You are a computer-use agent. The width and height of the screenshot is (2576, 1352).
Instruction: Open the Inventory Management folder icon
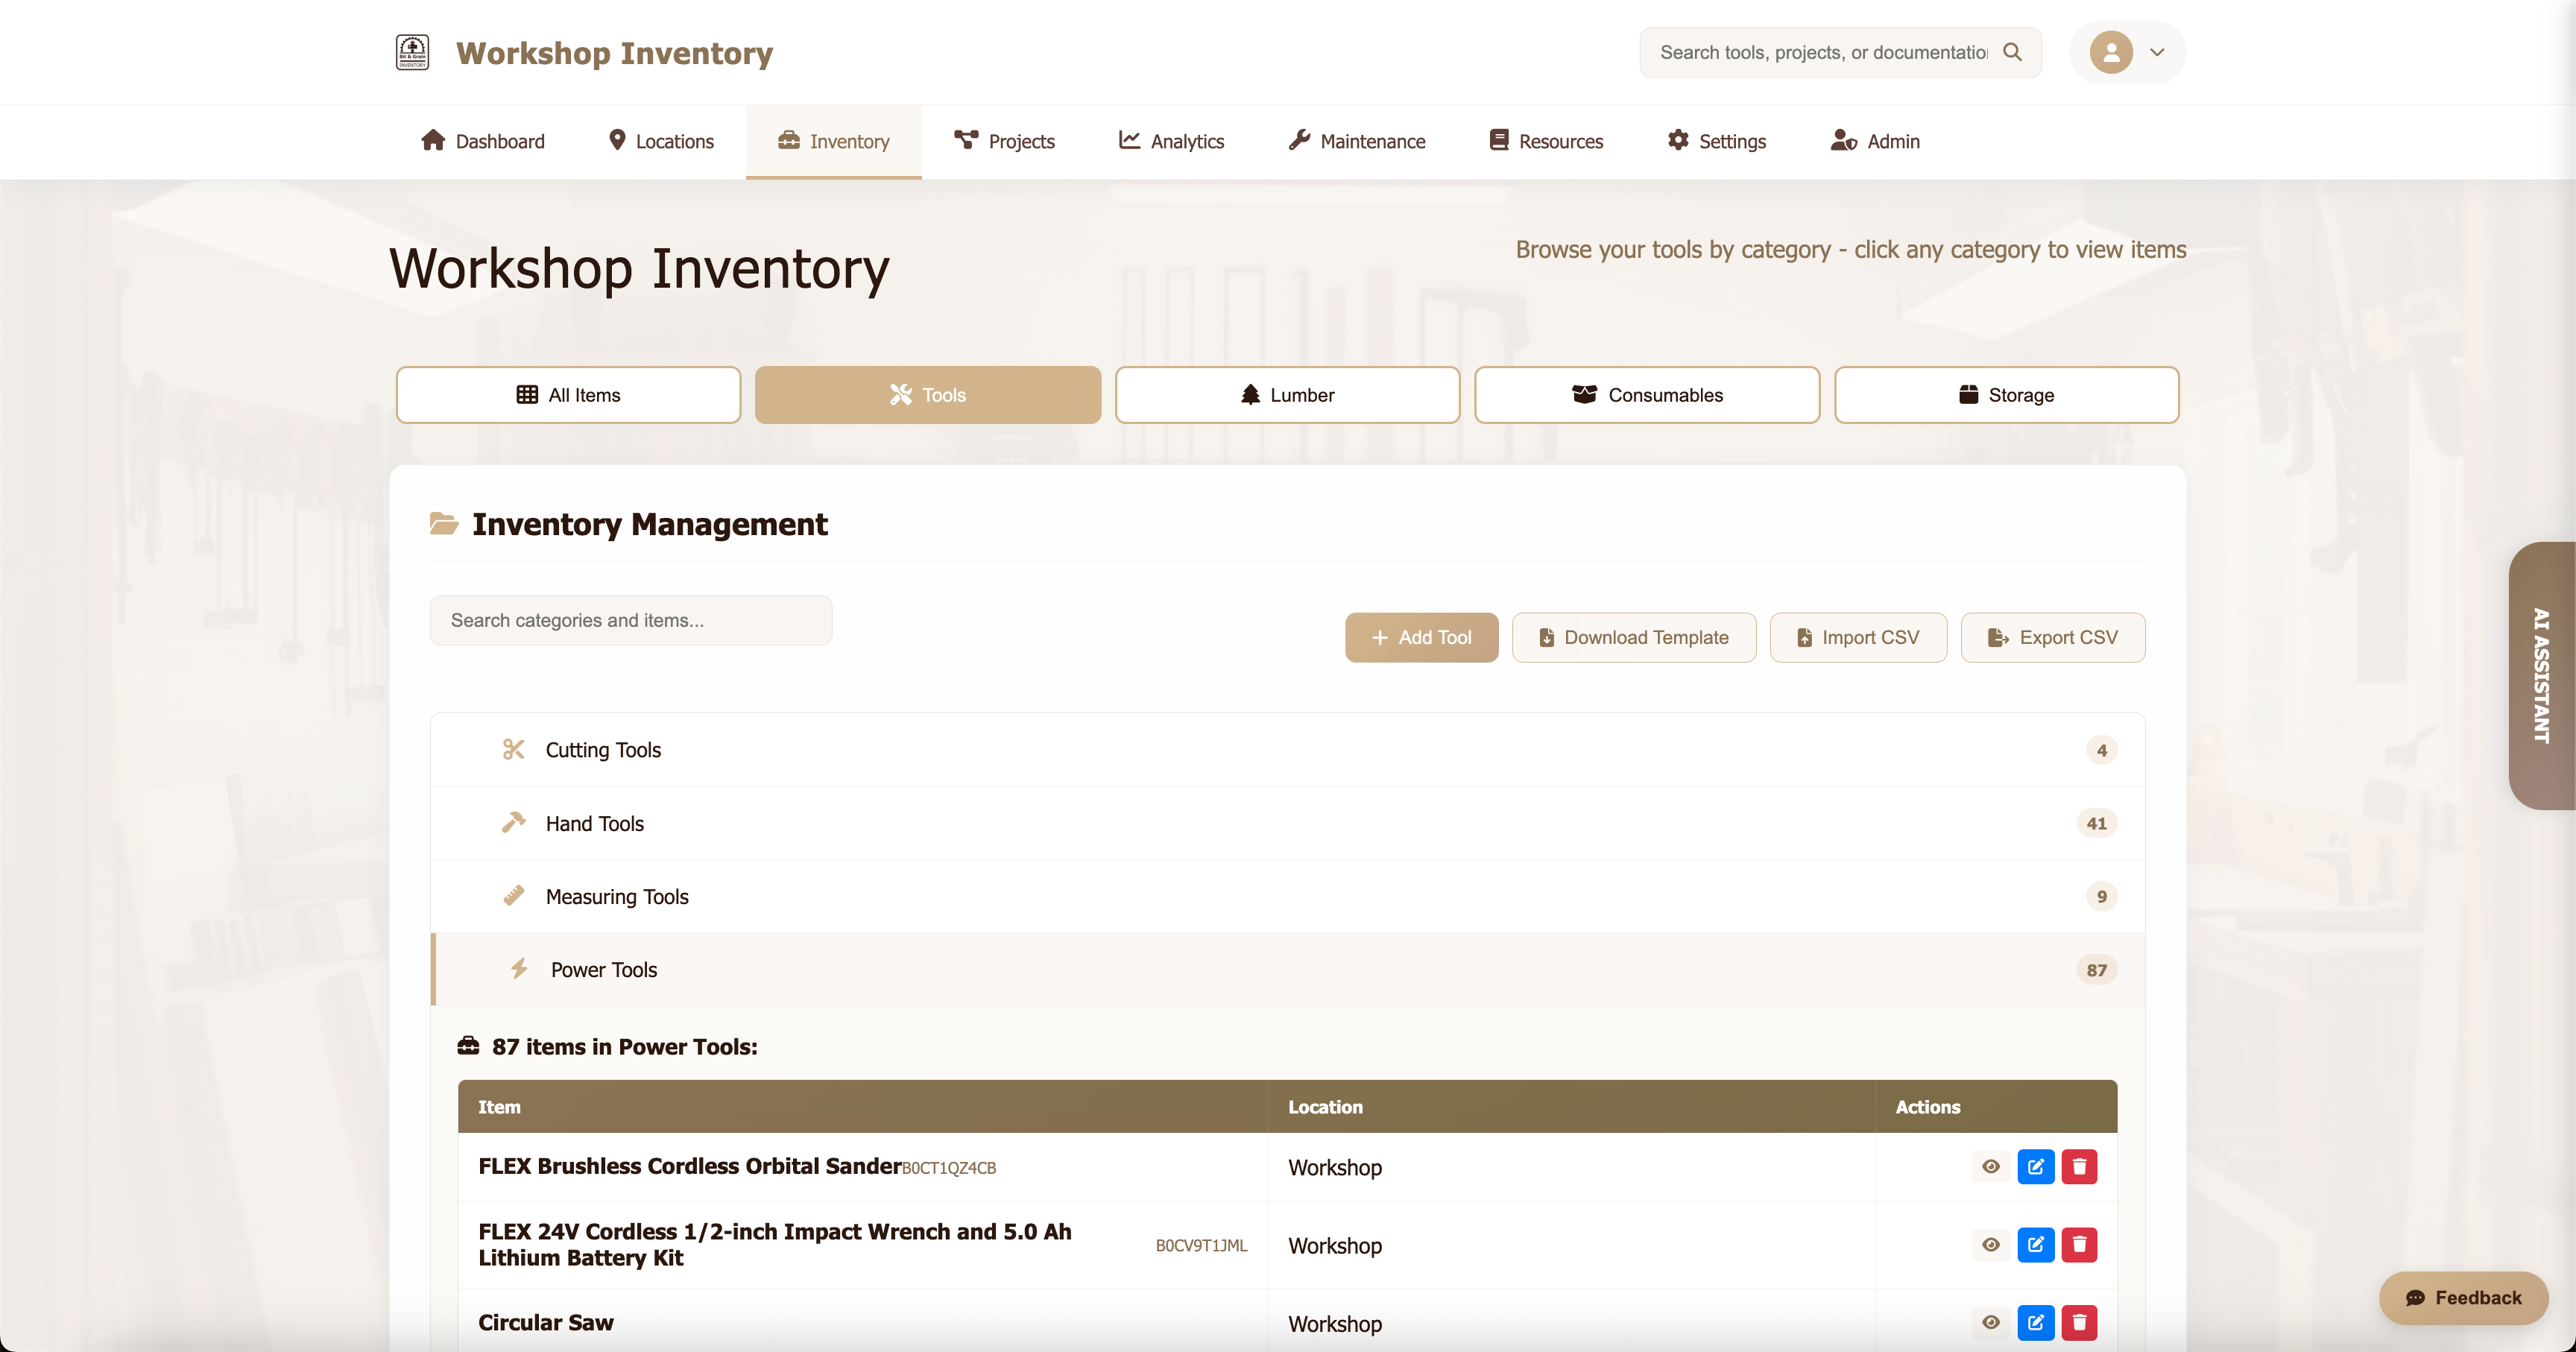coord(443,523)
